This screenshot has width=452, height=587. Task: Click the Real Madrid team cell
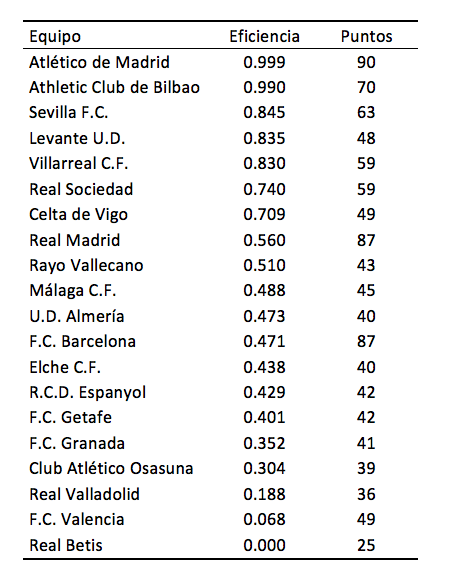pyautogui.click(x=75, y=240)
